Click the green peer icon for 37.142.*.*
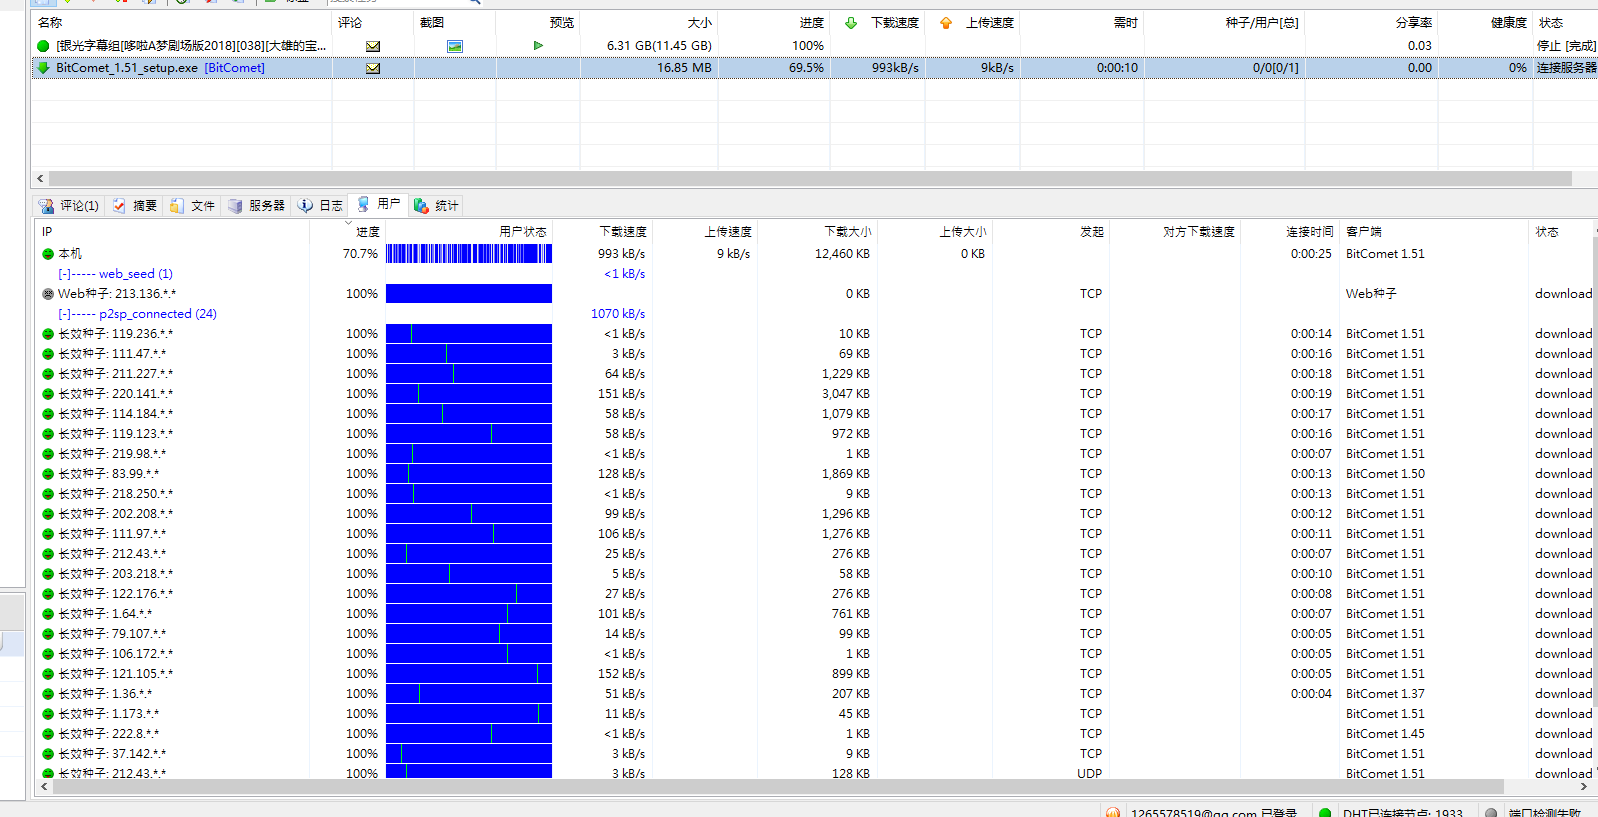 [48, 754]
